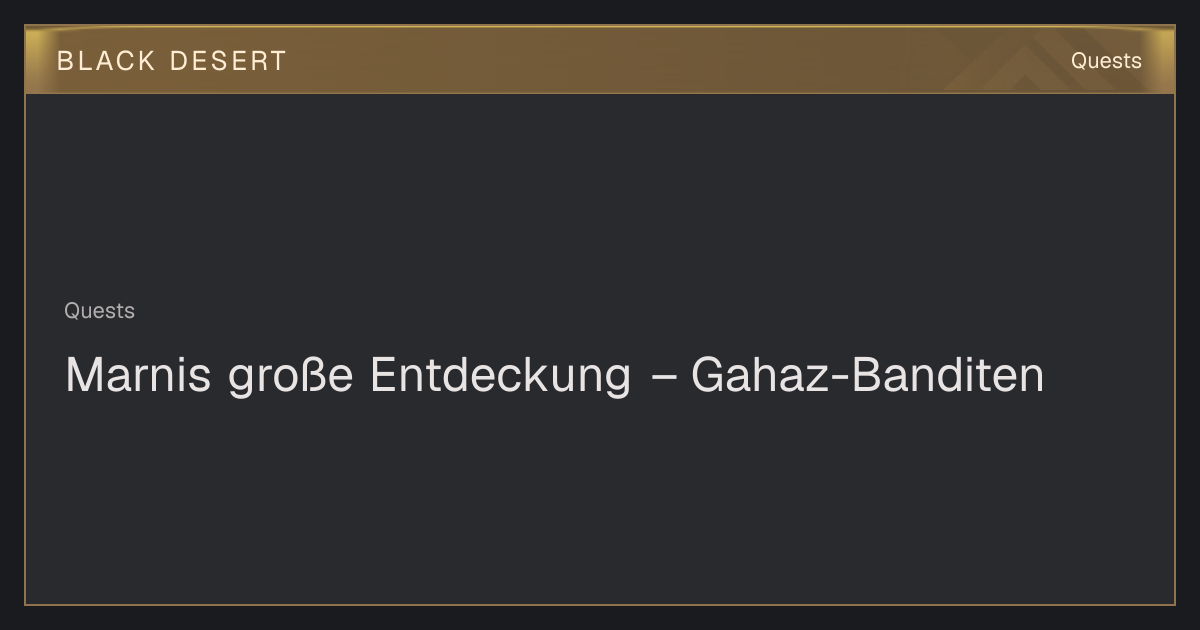Click the word Entdeckung in the title

click(x=500, y=375)
